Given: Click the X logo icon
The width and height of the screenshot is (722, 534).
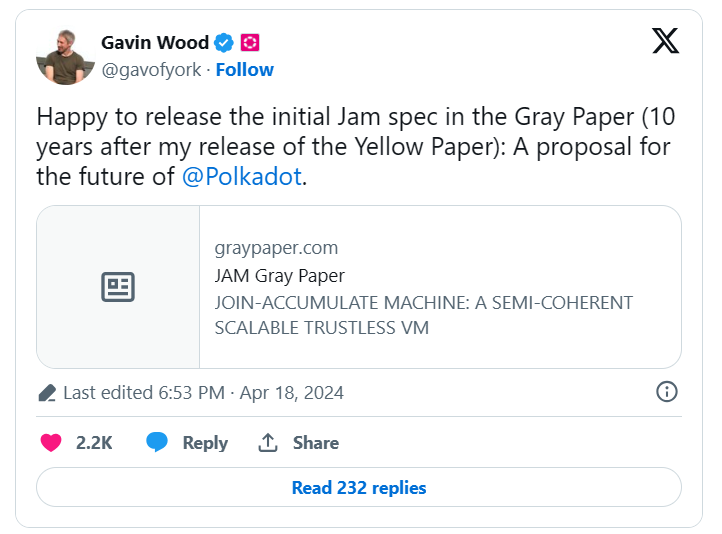Looking at the screenshot, I should pyautogui.click(x=665, y=41).
